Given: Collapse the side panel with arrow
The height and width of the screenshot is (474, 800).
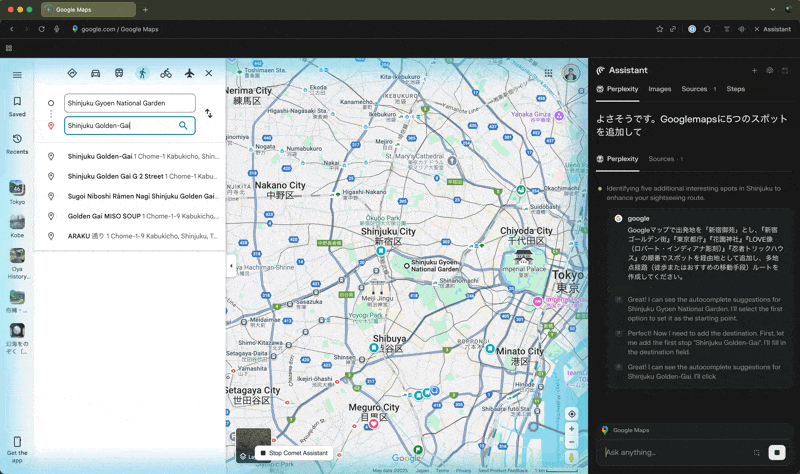Looking at the screenshot, I should tap(231, 266).
